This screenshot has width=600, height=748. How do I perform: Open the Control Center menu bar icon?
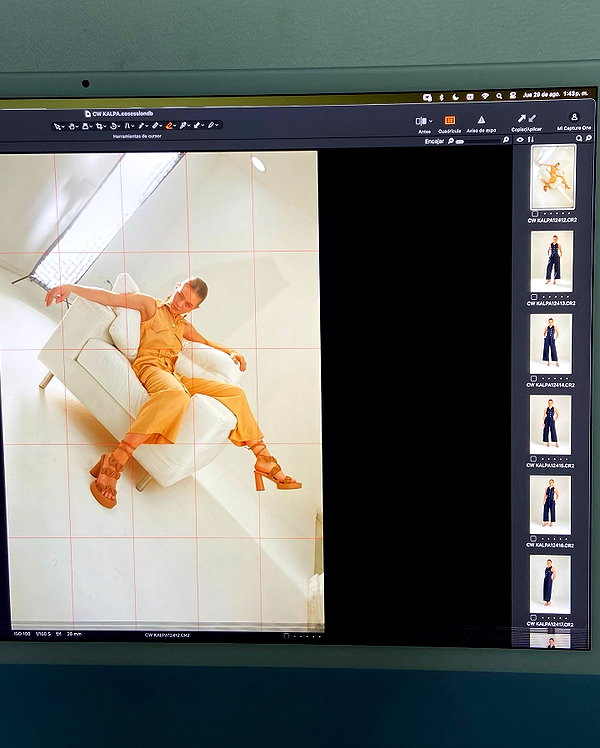513,95
